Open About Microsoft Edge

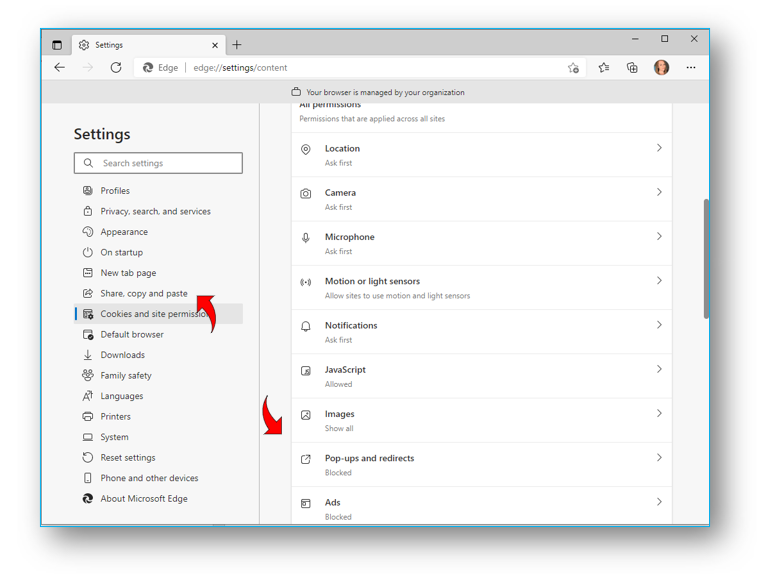point(158,499)
